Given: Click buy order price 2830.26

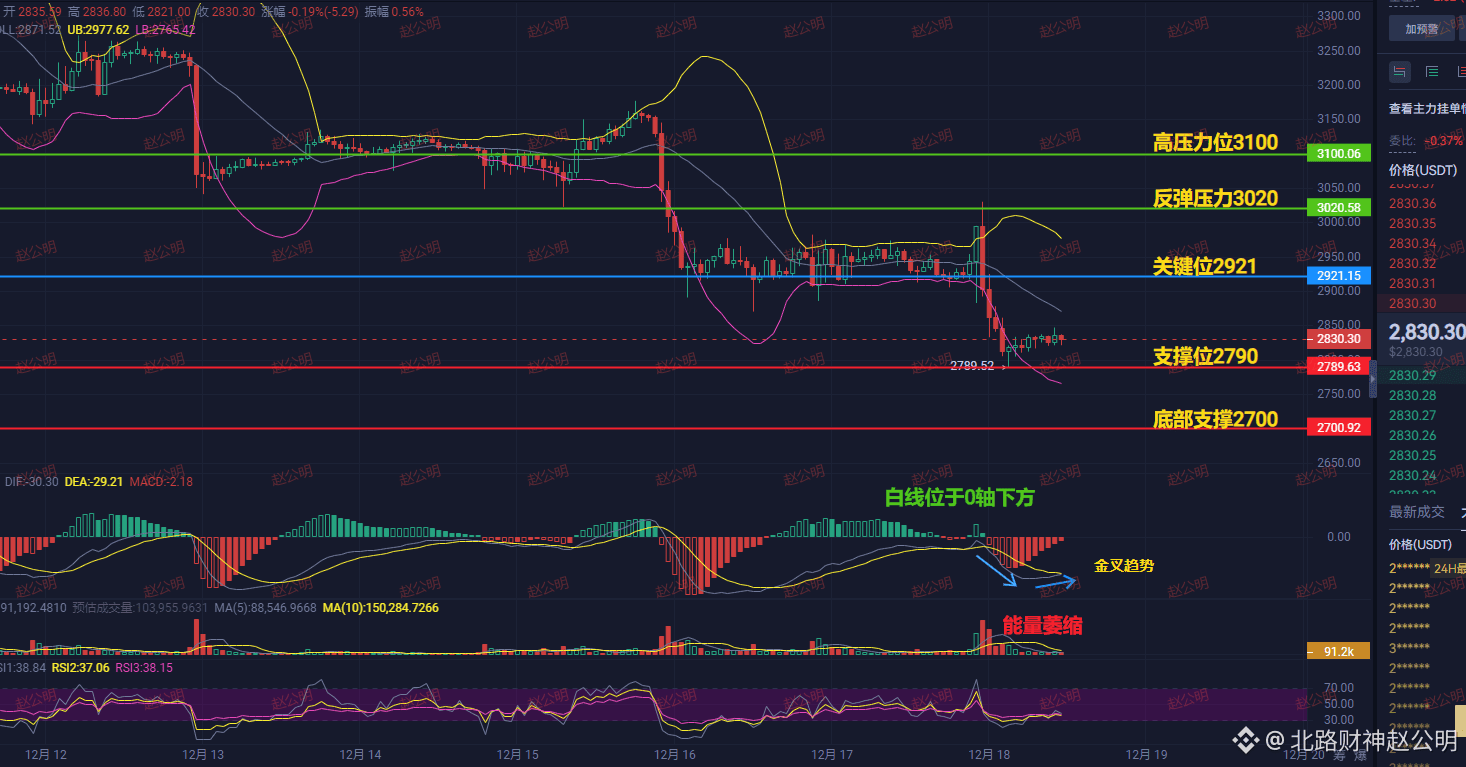Looking at the screenshot, I should (x=1413, y=436).
